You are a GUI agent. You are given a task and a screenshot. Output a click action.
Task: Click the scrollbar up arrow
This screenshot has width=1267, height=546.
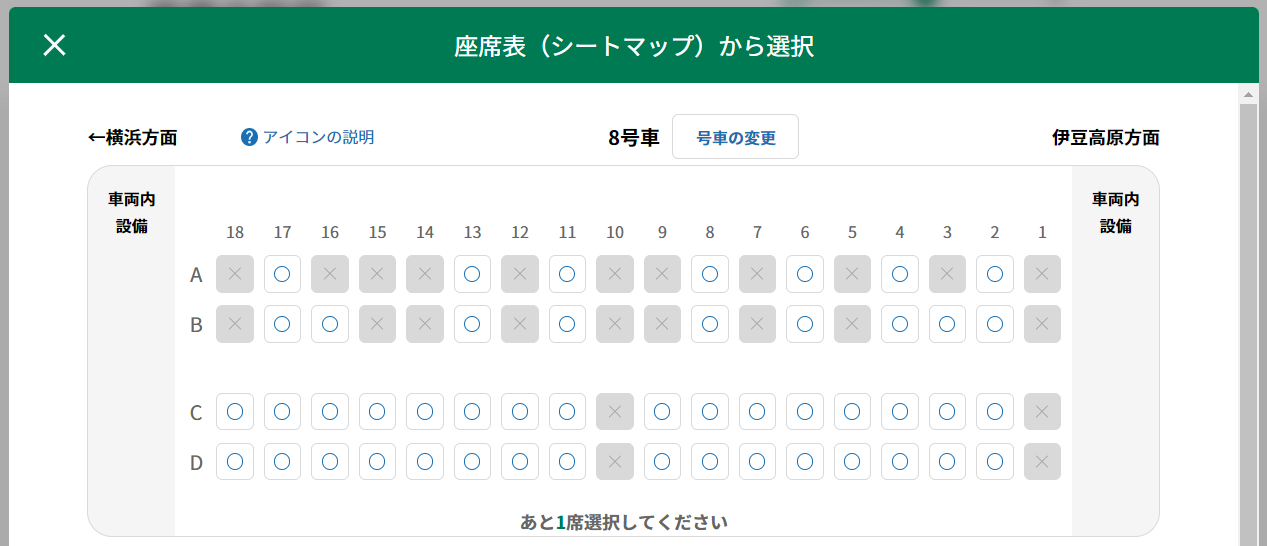1247,95
